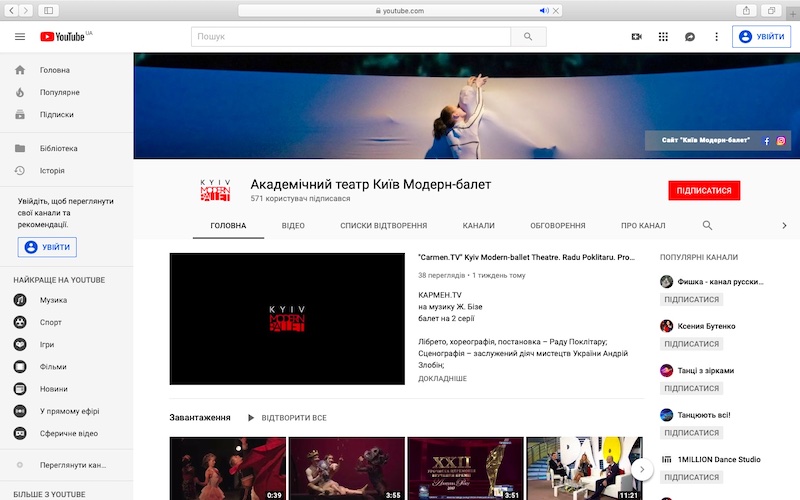
Task: Open Сферичне відео 360 category
Action: pos(66,433)
